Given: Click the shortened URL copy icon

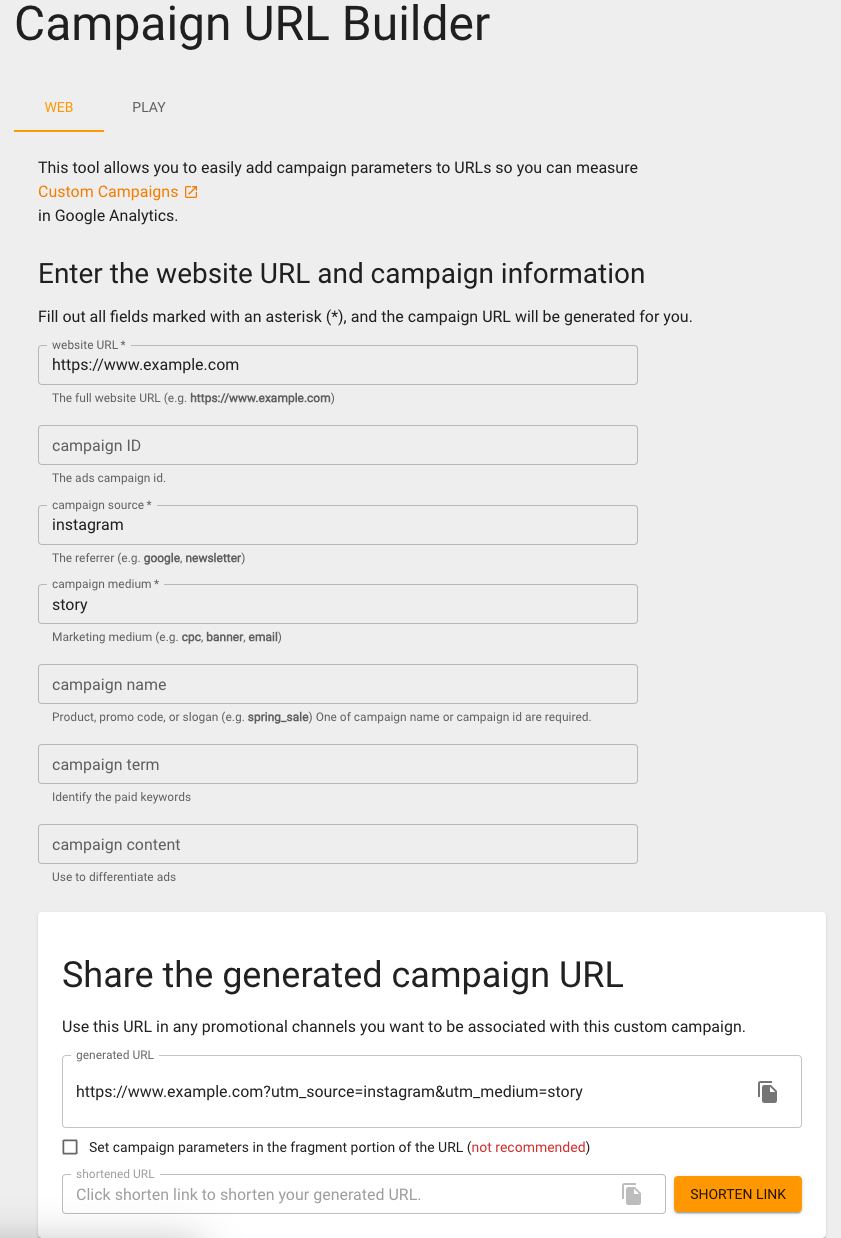Looking at the screenshot, I should (631, 1193).
